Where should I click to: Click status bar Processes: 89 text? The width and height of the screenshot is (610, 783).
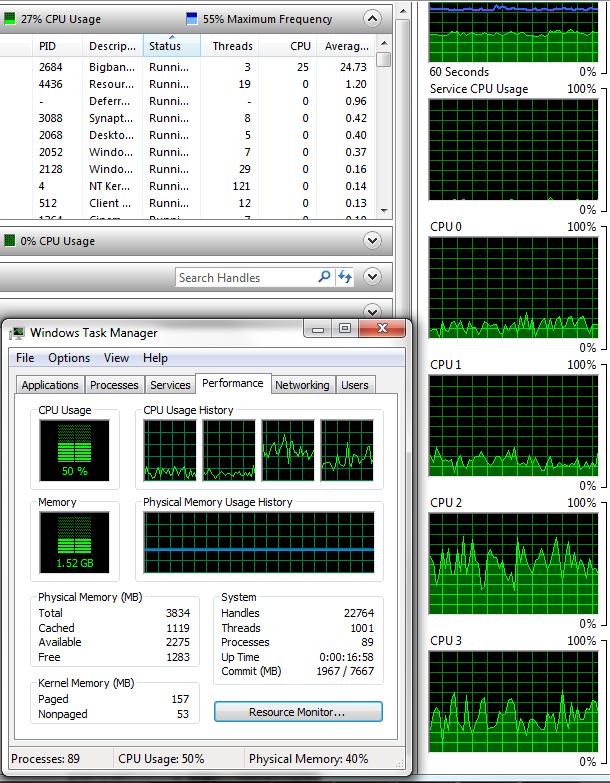pyautogui.click(x=45, y=759)
